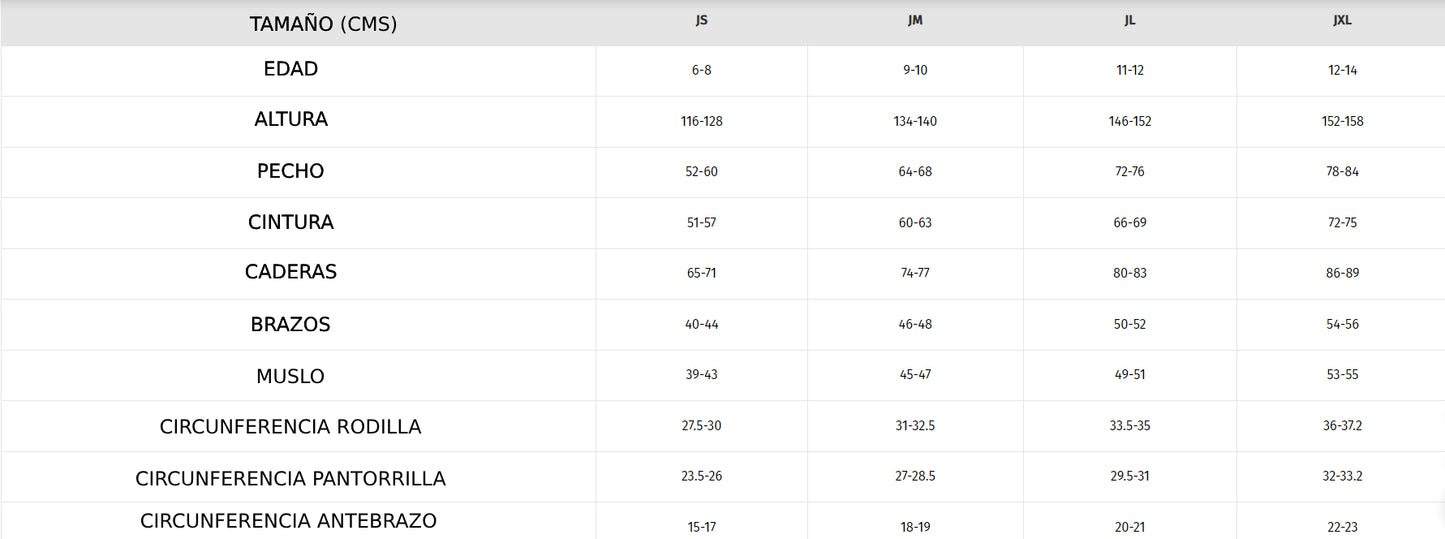Select the JM size column header
The height and width of the screenshot is (539, 1445).
915,20
